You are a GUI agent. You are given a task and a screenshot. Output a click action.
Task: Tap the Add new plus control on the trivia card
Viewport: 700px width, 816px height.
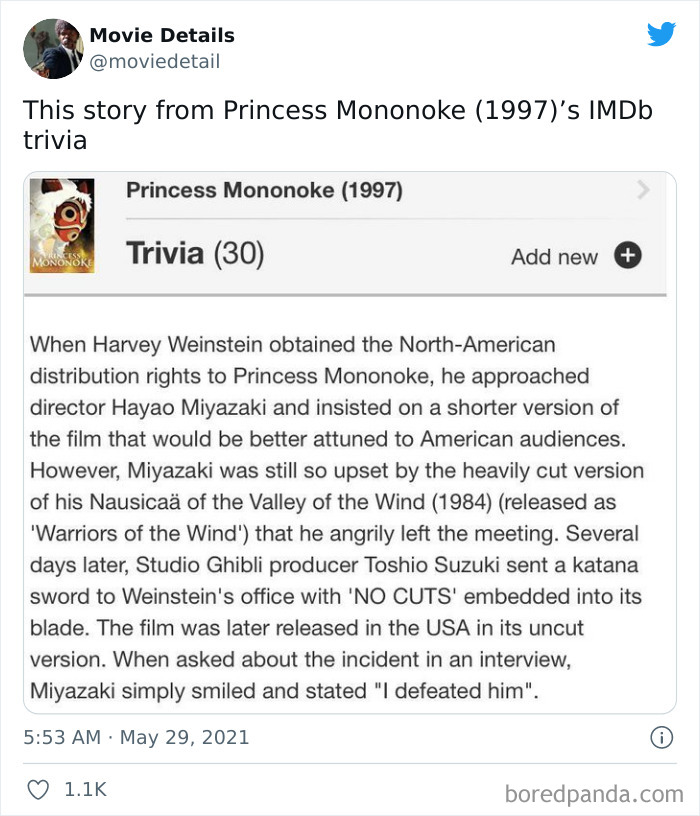(629, 256)
